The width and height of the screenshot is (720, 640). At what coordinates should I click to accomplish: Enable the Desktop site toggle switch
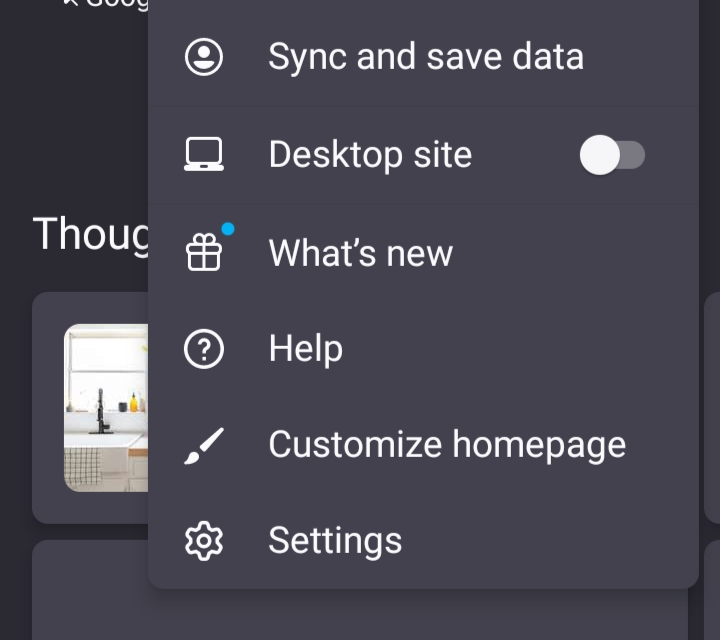click(612, 156)
